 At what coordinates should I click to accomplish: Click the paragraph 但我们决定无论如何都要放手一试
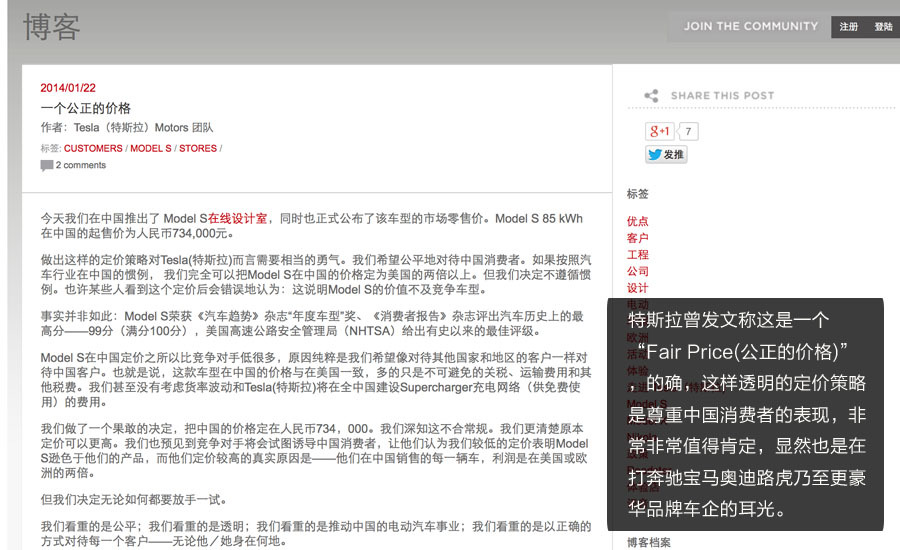point(133,499)
